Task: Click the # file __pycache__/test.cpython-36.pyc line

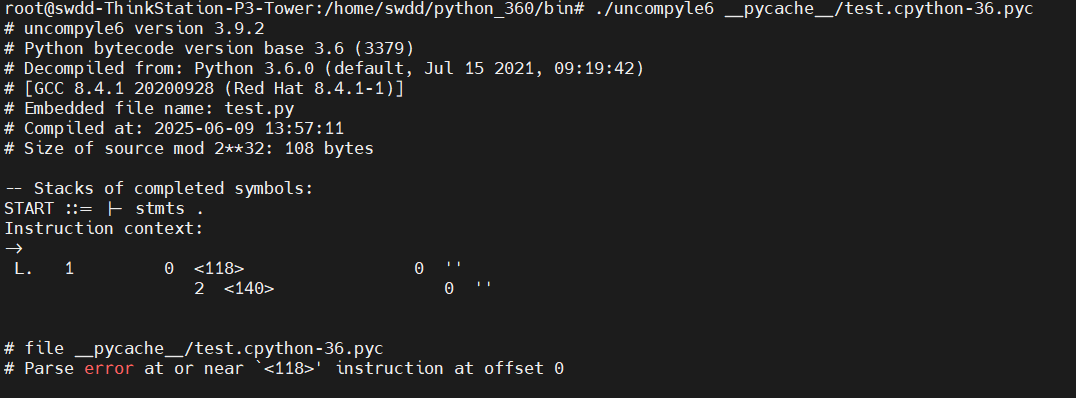Action: pos(194,349)
